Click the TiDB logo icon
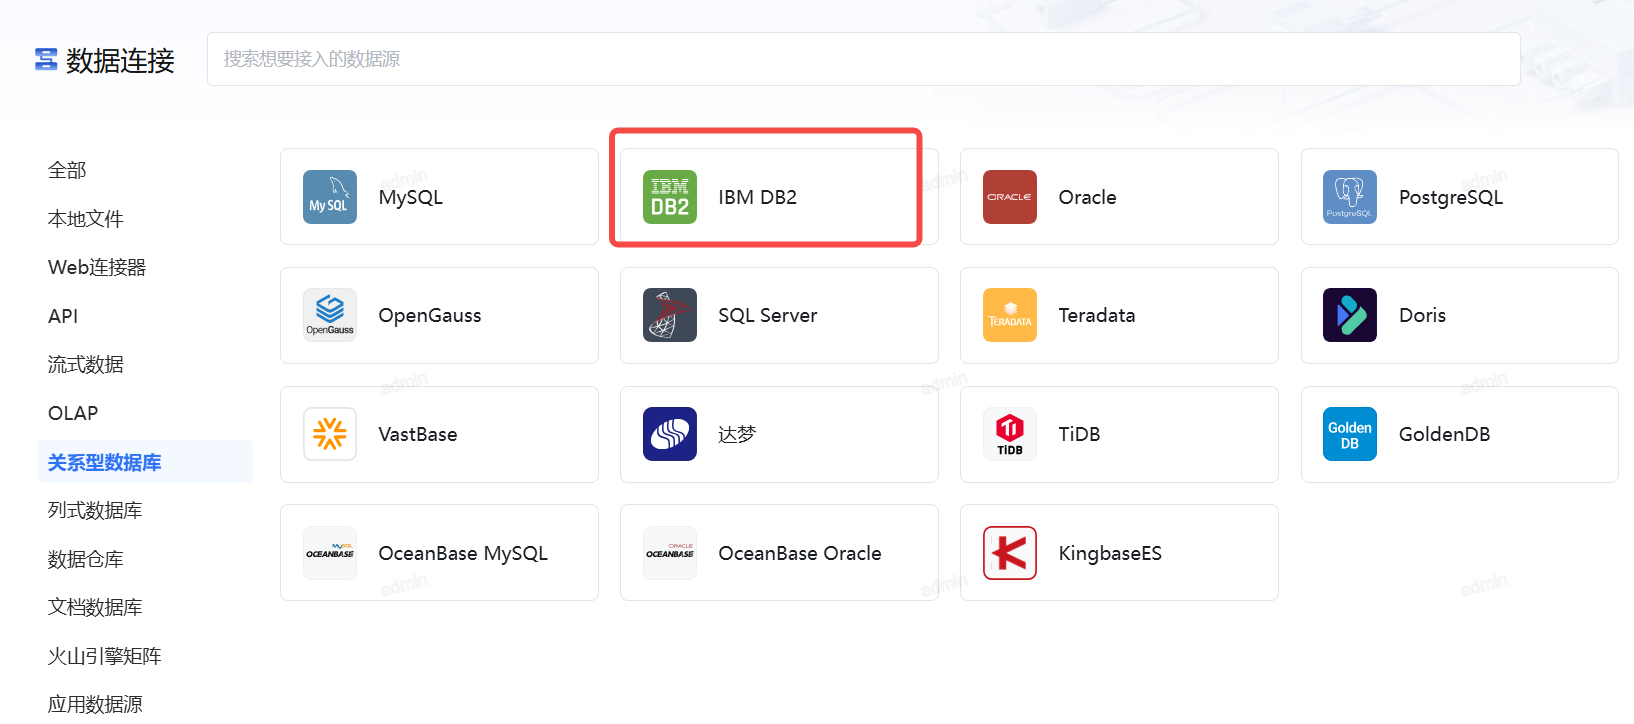 click(1010, 434)
